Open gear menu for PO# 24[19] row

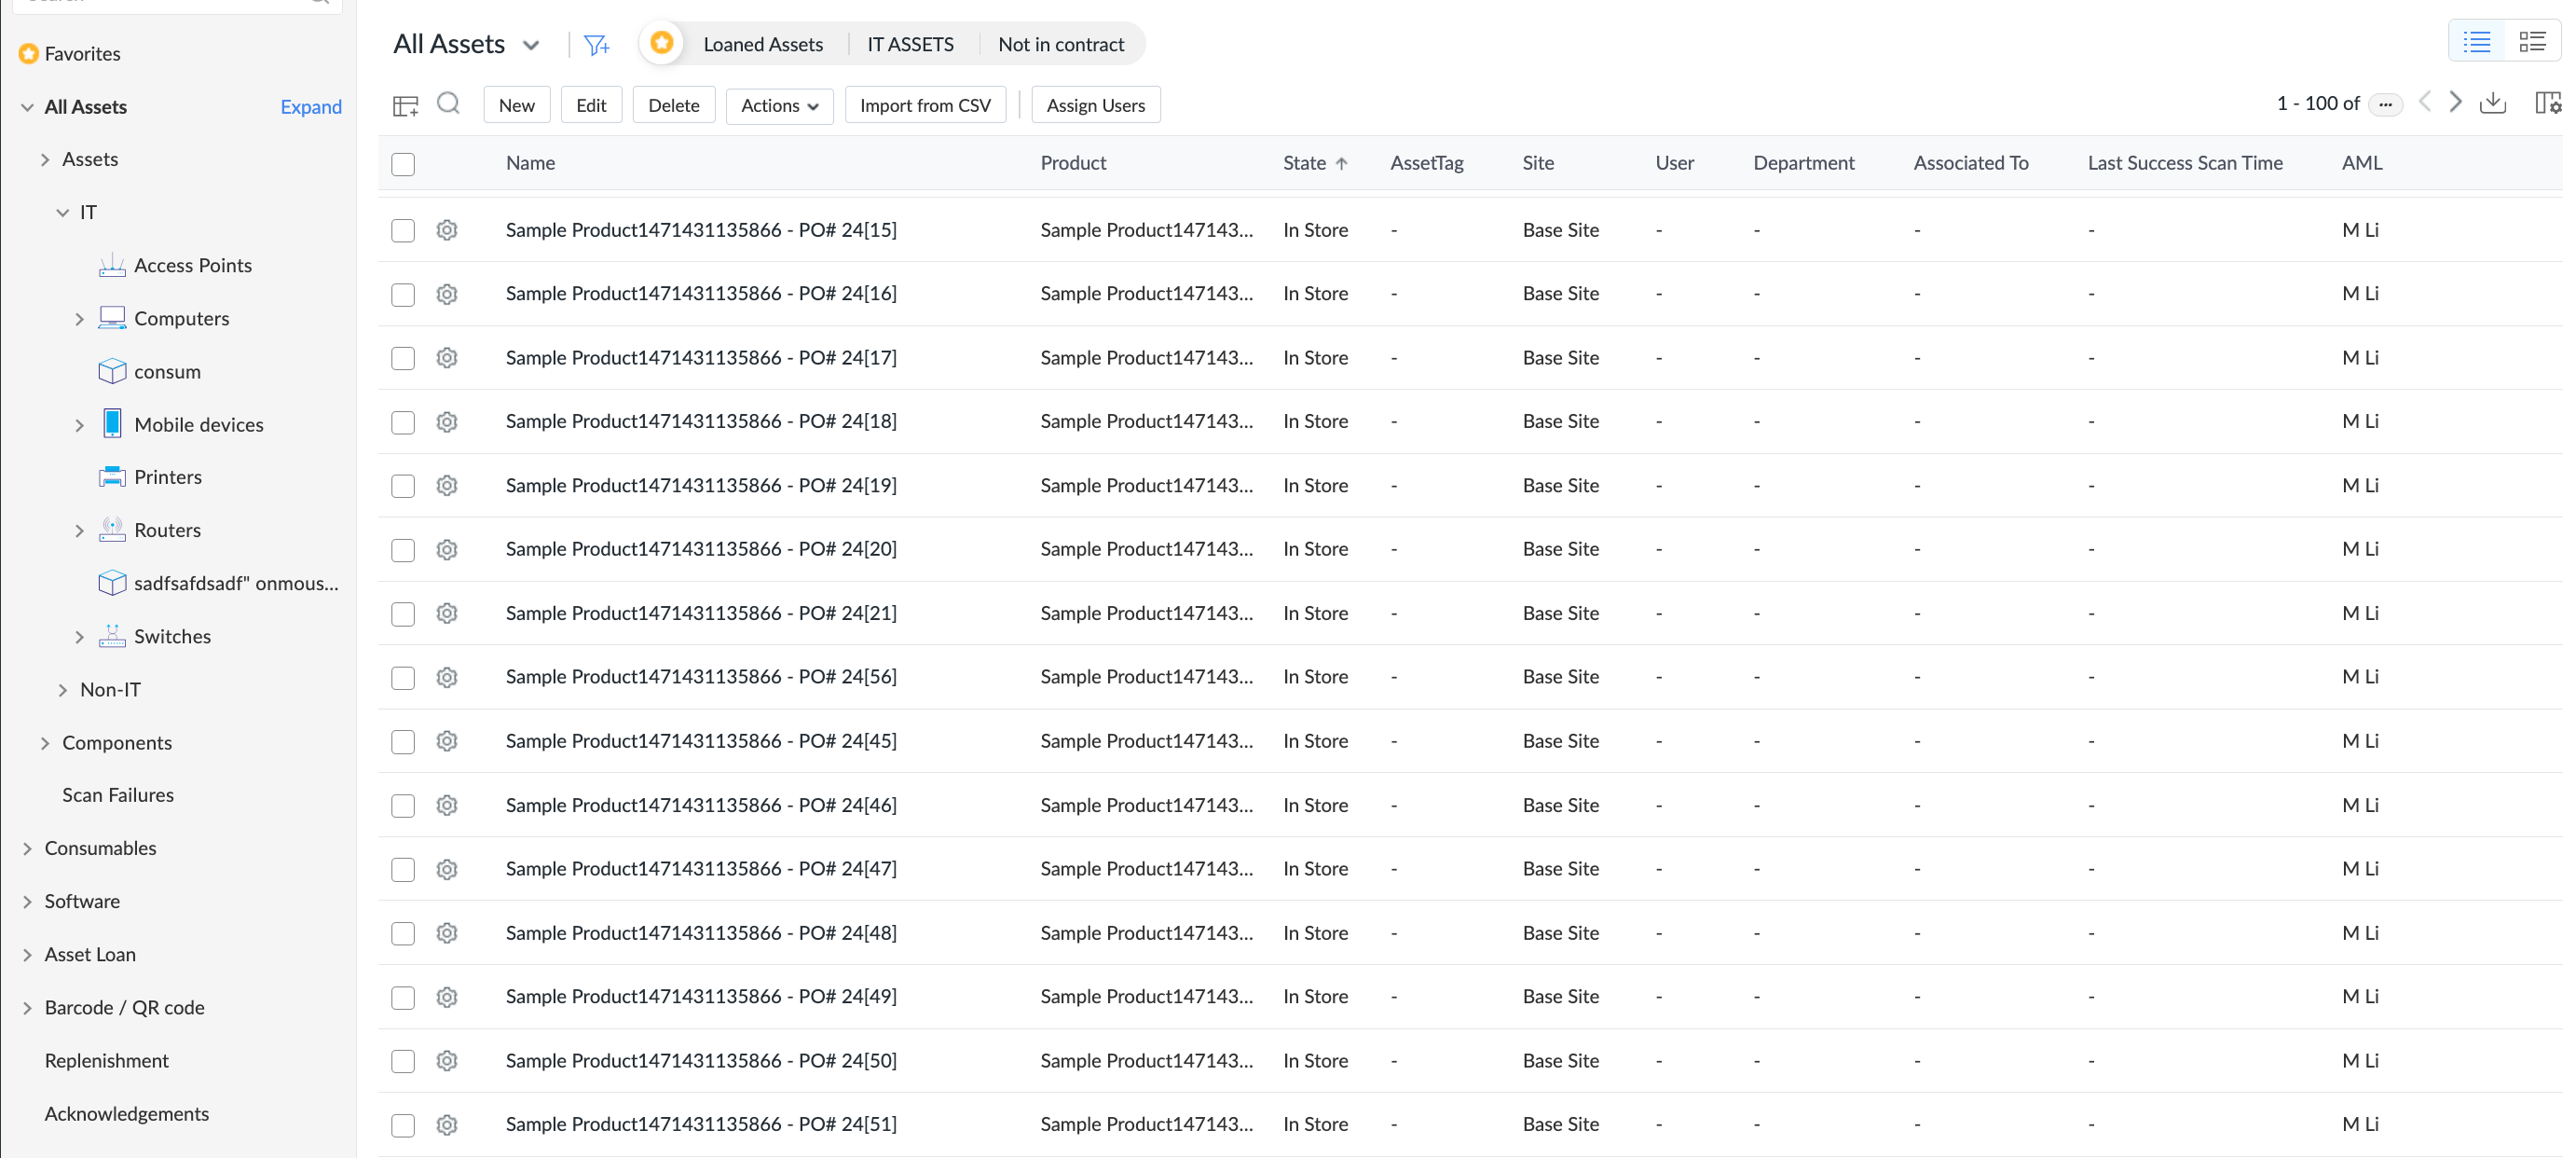(x=447, y=486)
